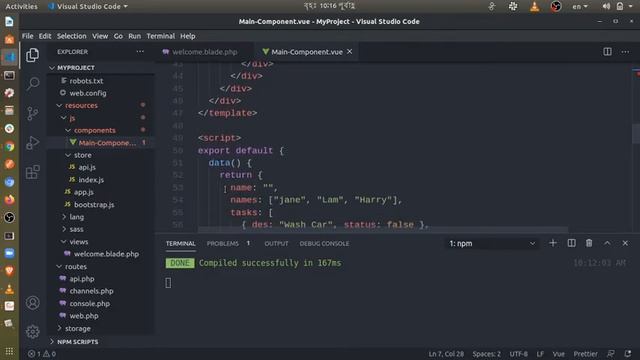This screenshot has height=360, width=640.
Task: Click Vue language mode in status bar
Action: 558,354
